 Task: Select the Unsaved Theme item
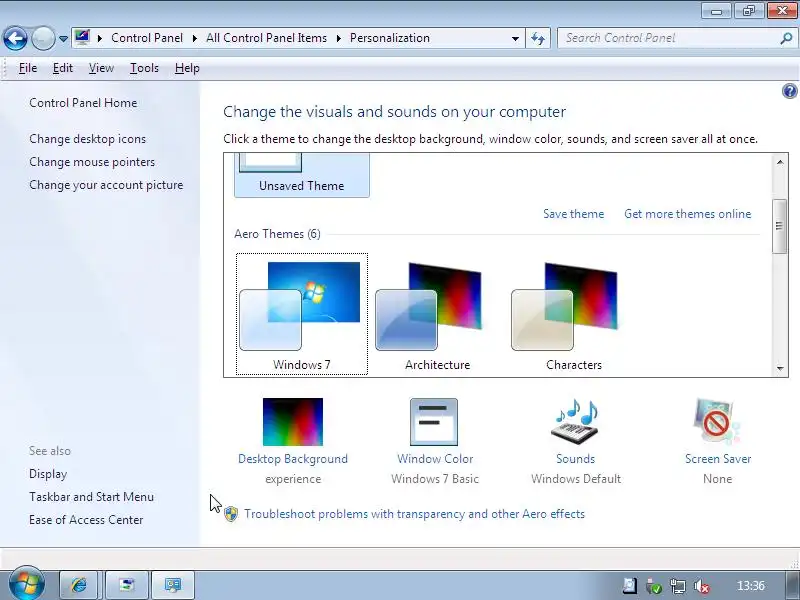click(x=302, y=176)
